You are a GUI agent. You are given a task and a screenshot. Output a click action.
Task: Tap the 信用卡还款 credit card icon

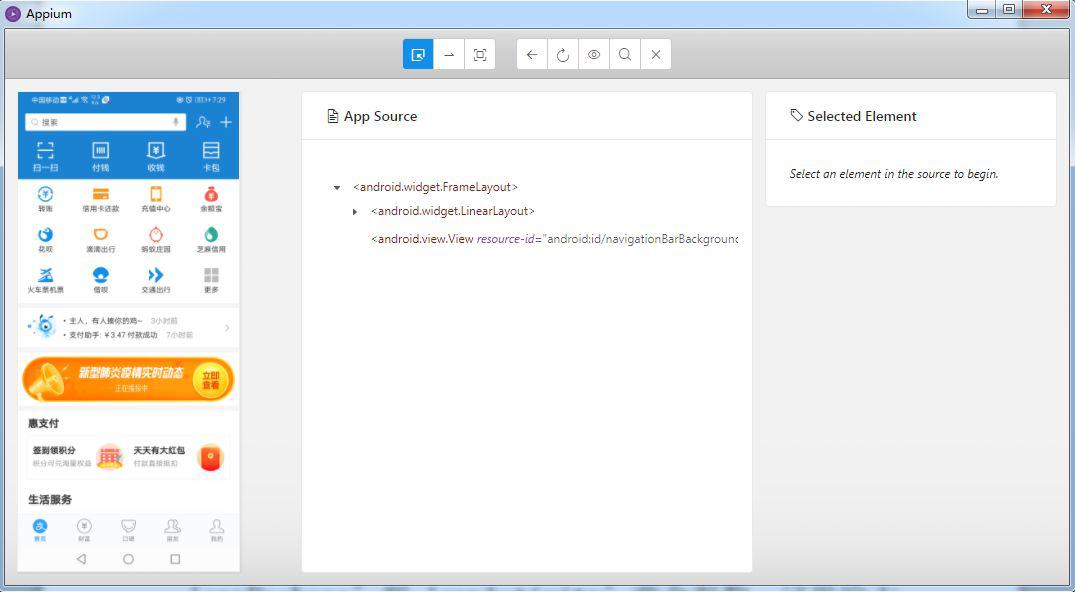tap(101, 194)
